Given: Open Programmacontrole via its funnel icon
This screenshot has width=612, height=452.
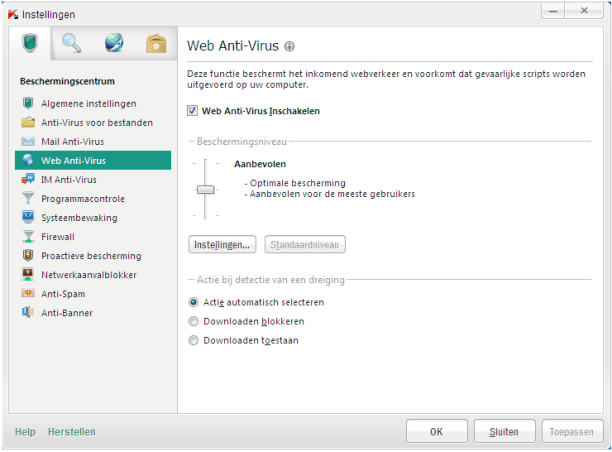Looking at the screenshot, I should pyautogui.click(x=28, y=199).
